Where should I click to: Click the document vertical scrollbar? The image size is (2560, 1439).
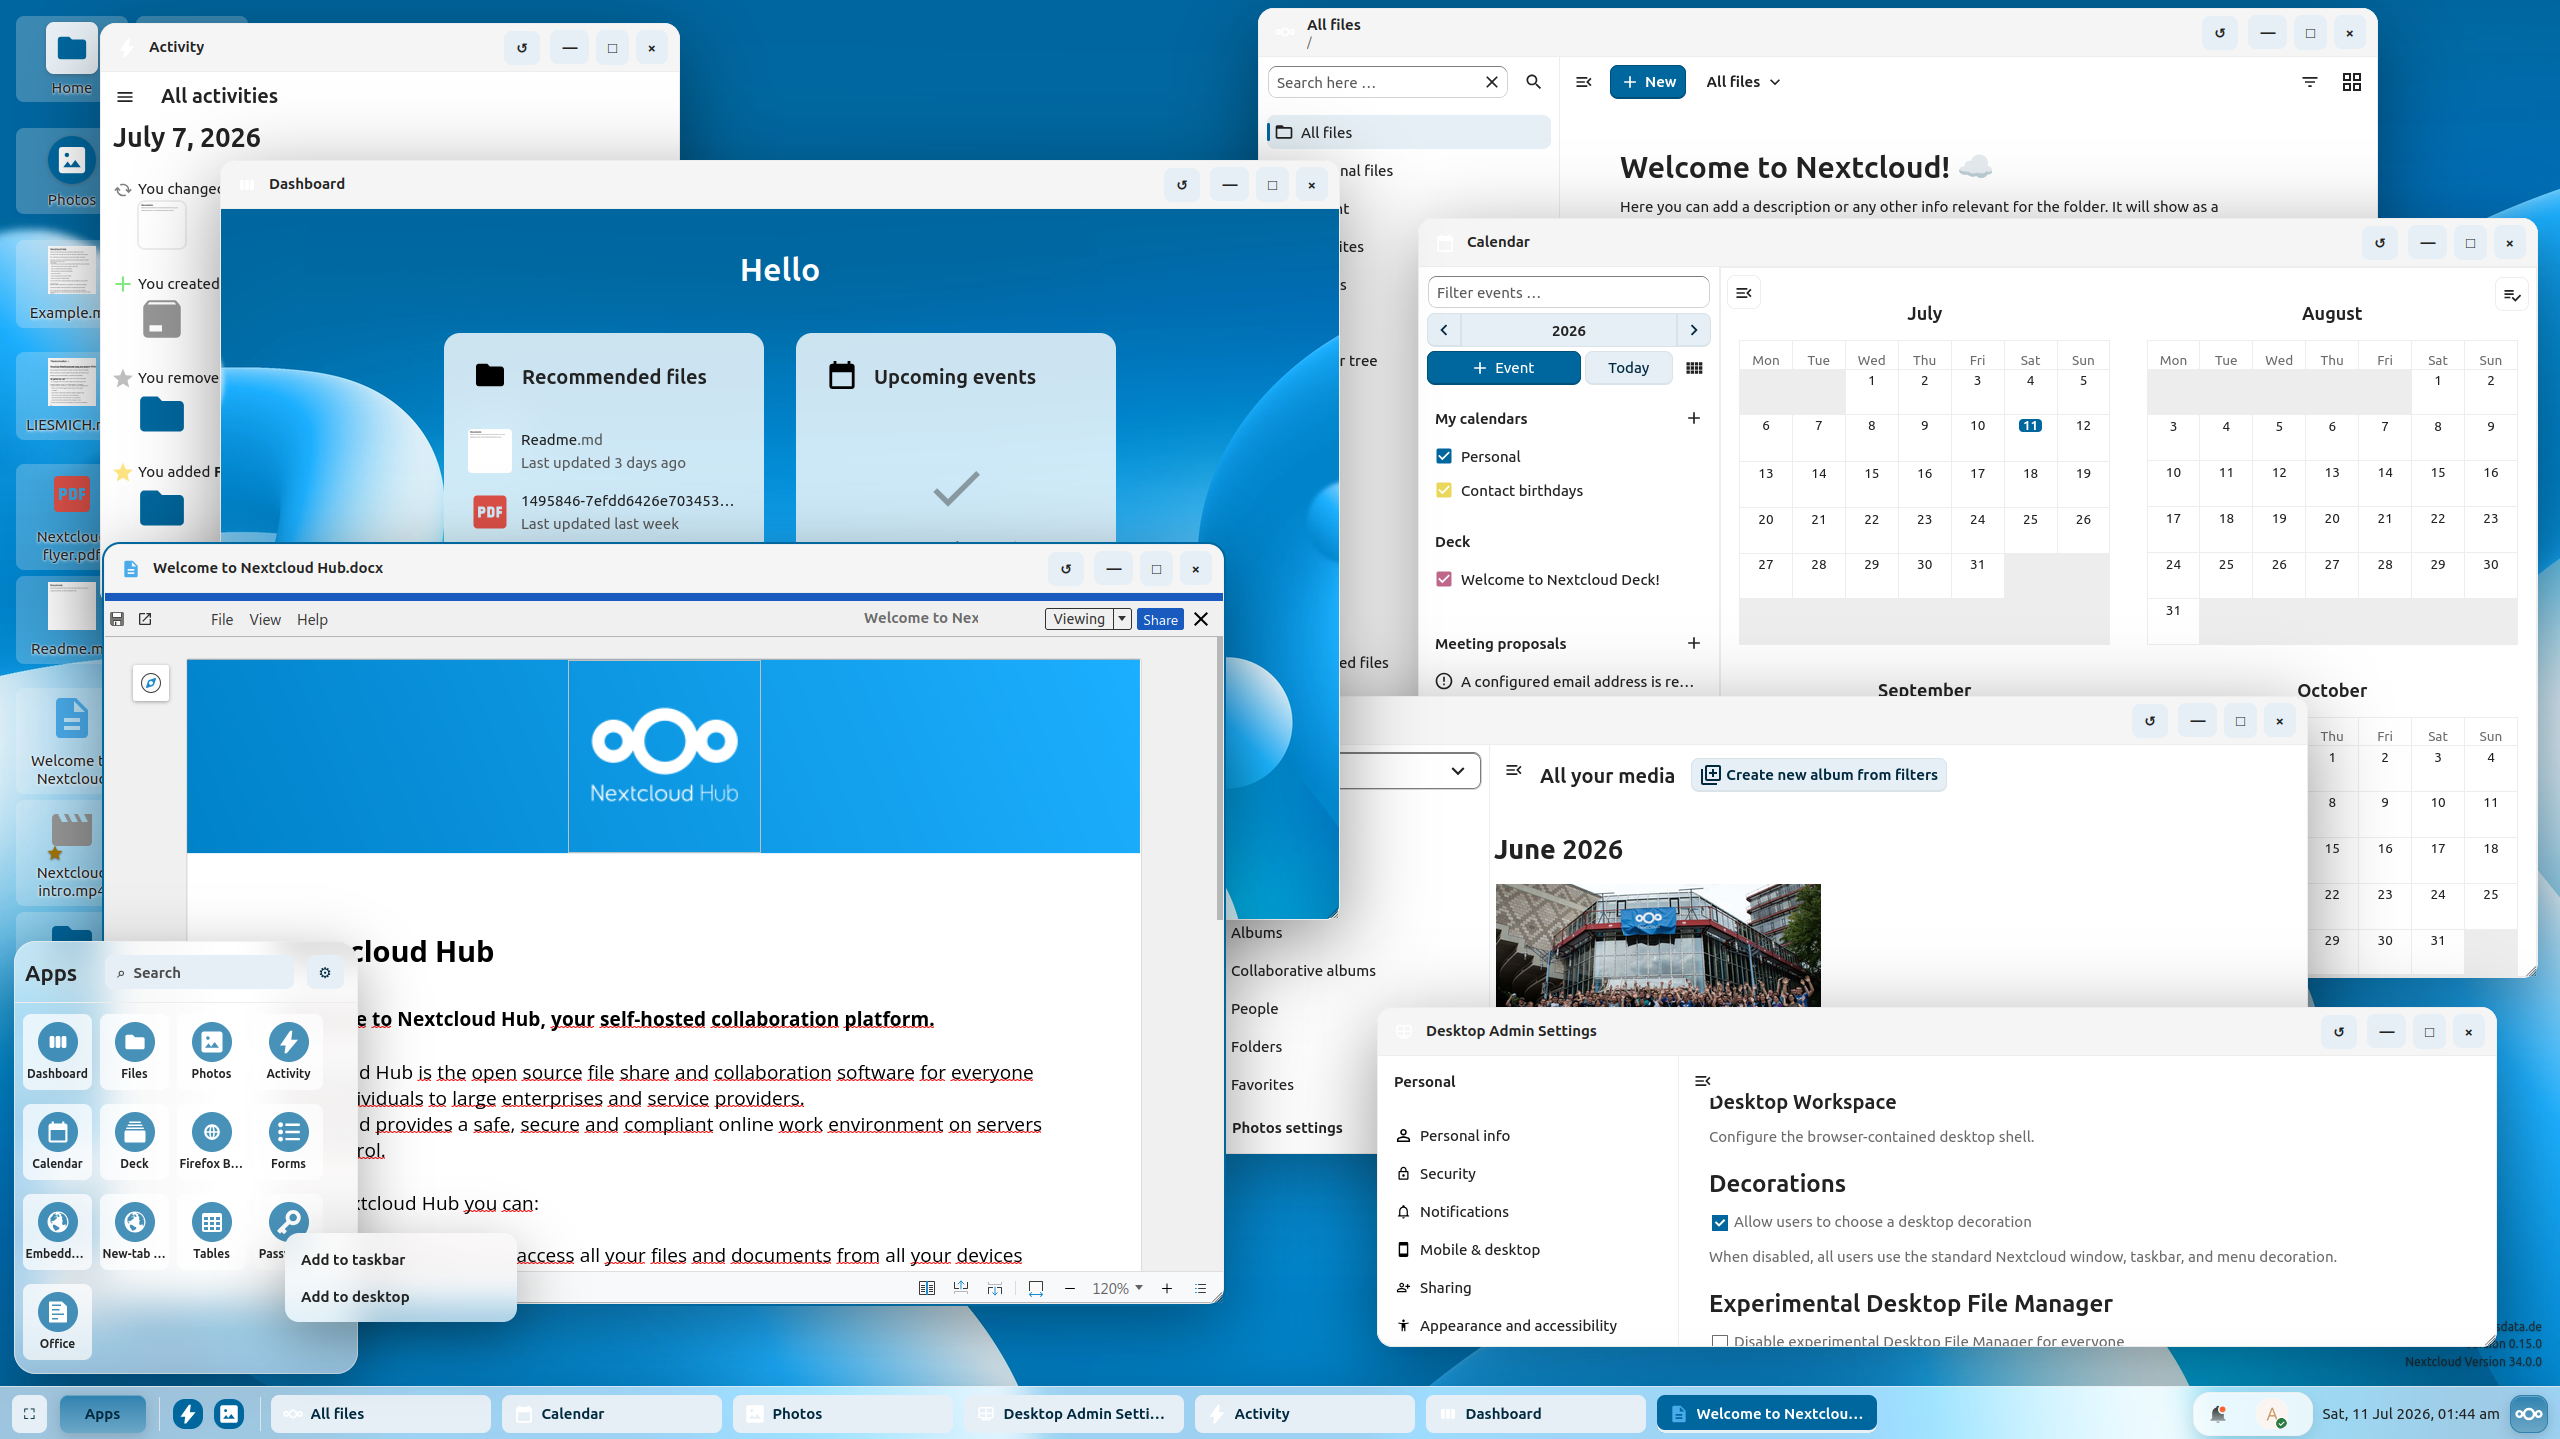[1219, 780]
